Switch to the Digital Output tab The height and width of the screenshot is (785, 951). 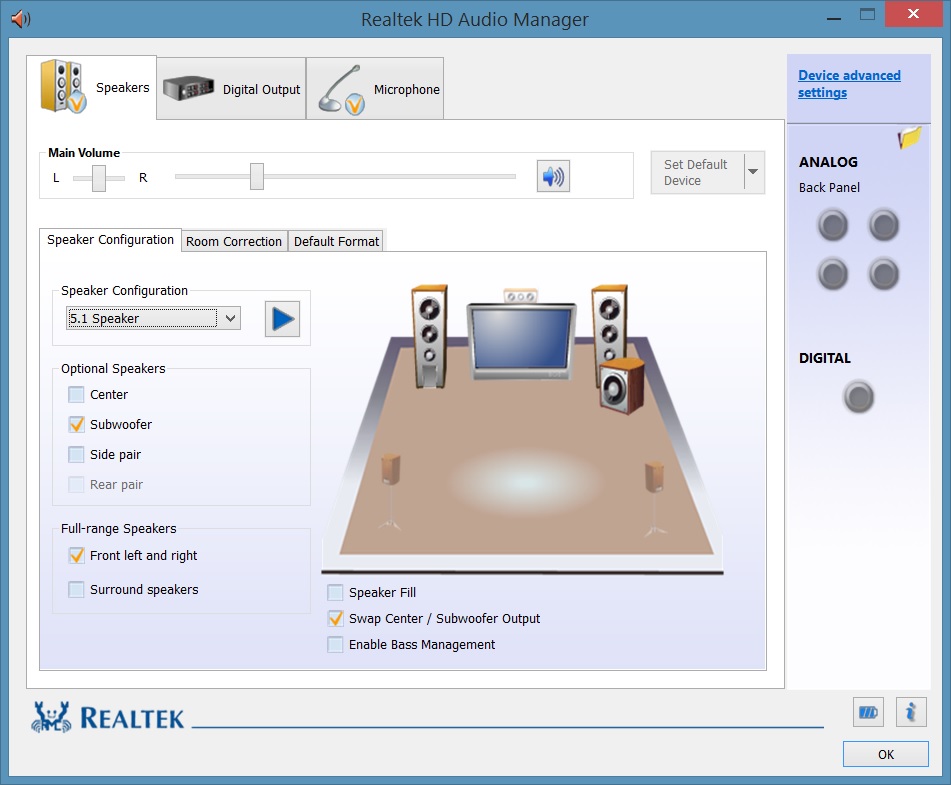[x=232, y=89]
